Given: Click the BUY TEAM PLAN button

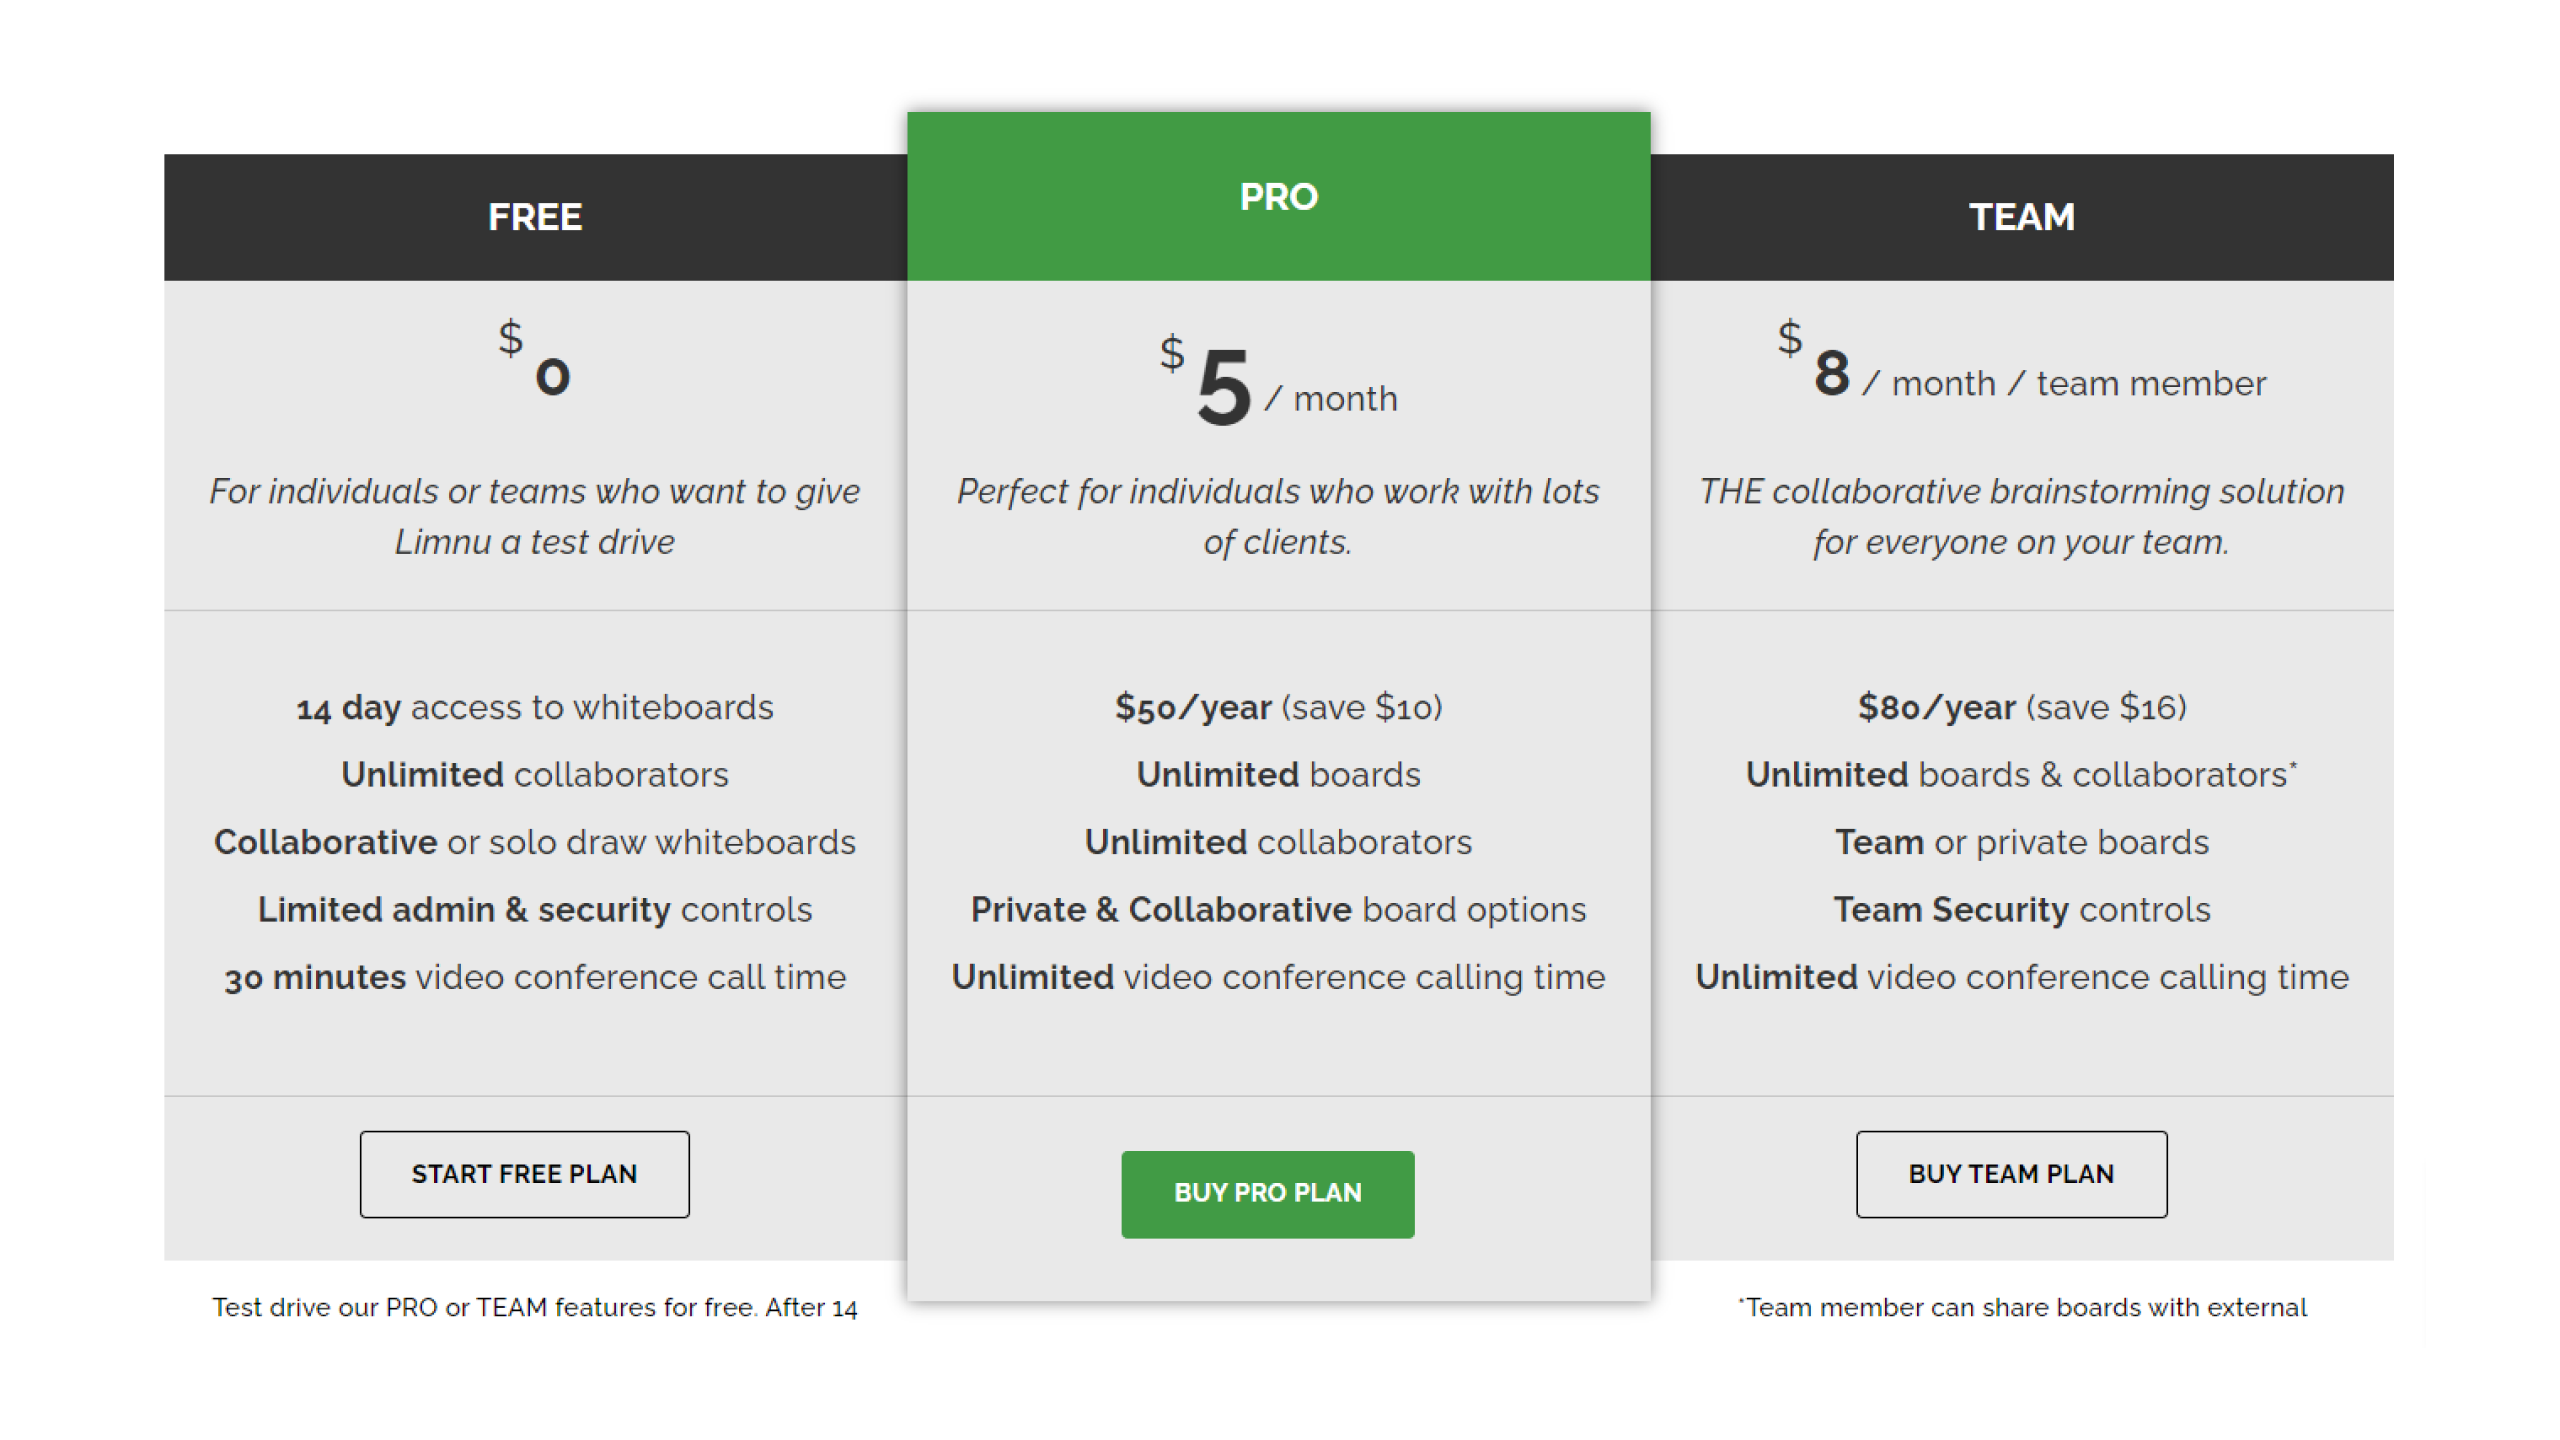Looking at the screenshot, I should [x=2011, y=1174].
